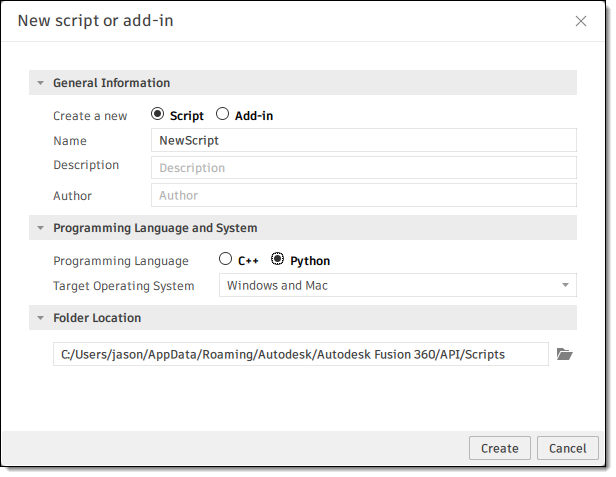Open the Target Operating System dropdown
This screenshot has height=477, width=616.
coord(397,286)
